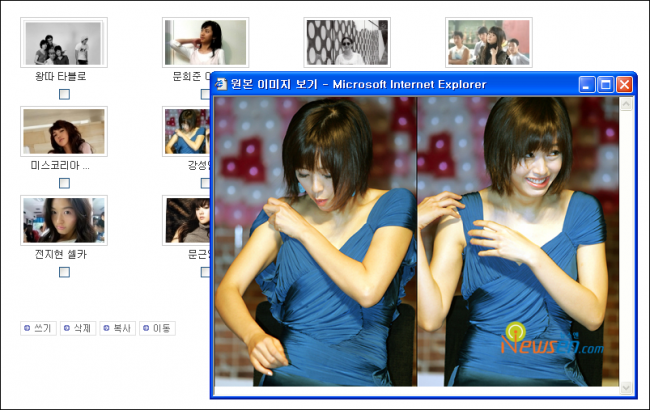This screenshot has height=410, width=650.
Task: Open the black-and-white dotted-wall photo thumbnail
Action: (347, 42)
